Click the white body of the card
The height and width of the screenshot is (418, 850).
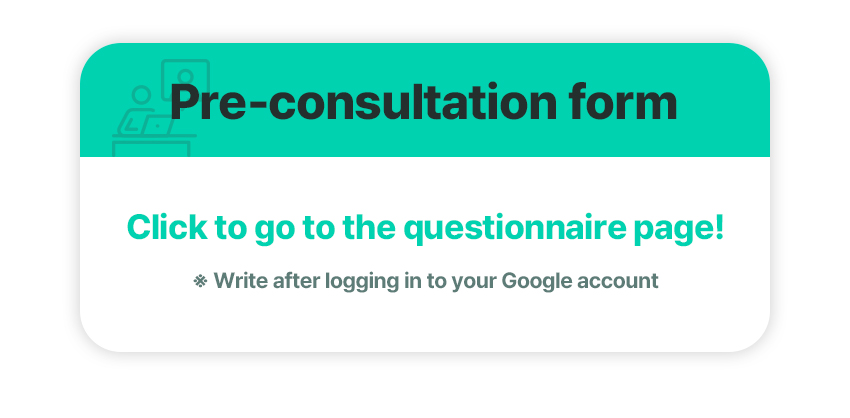(x=425, y=254)
